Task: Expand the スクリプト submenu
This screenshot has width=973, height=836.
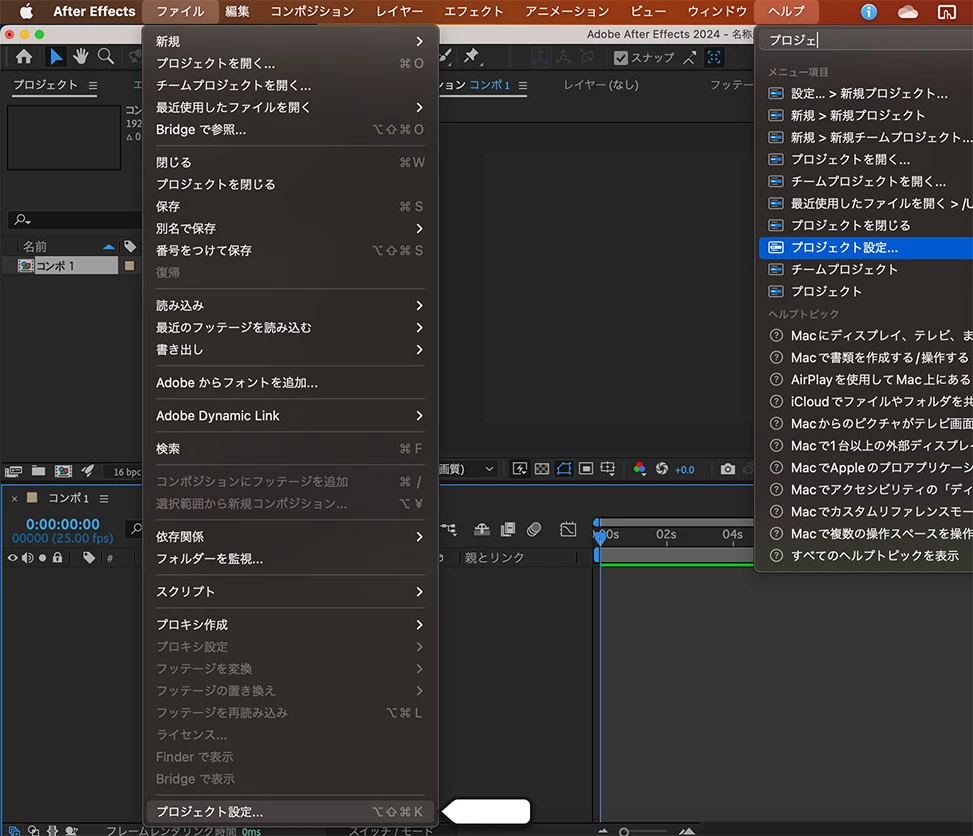Action: pos(290,591)
